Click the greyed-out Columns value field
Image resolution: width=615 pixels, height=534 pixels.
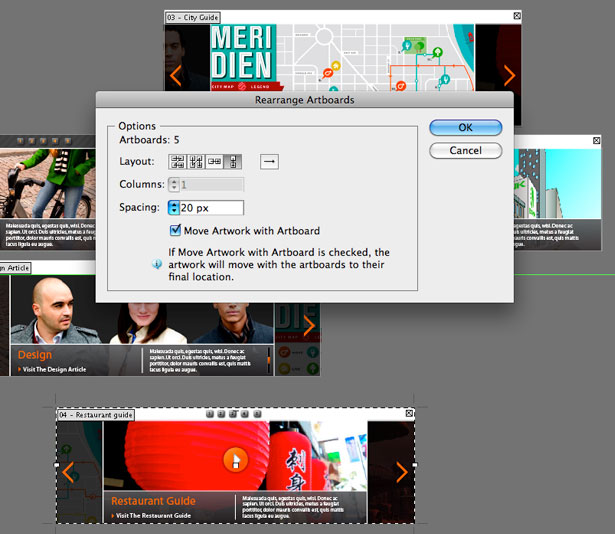[211, 184]
